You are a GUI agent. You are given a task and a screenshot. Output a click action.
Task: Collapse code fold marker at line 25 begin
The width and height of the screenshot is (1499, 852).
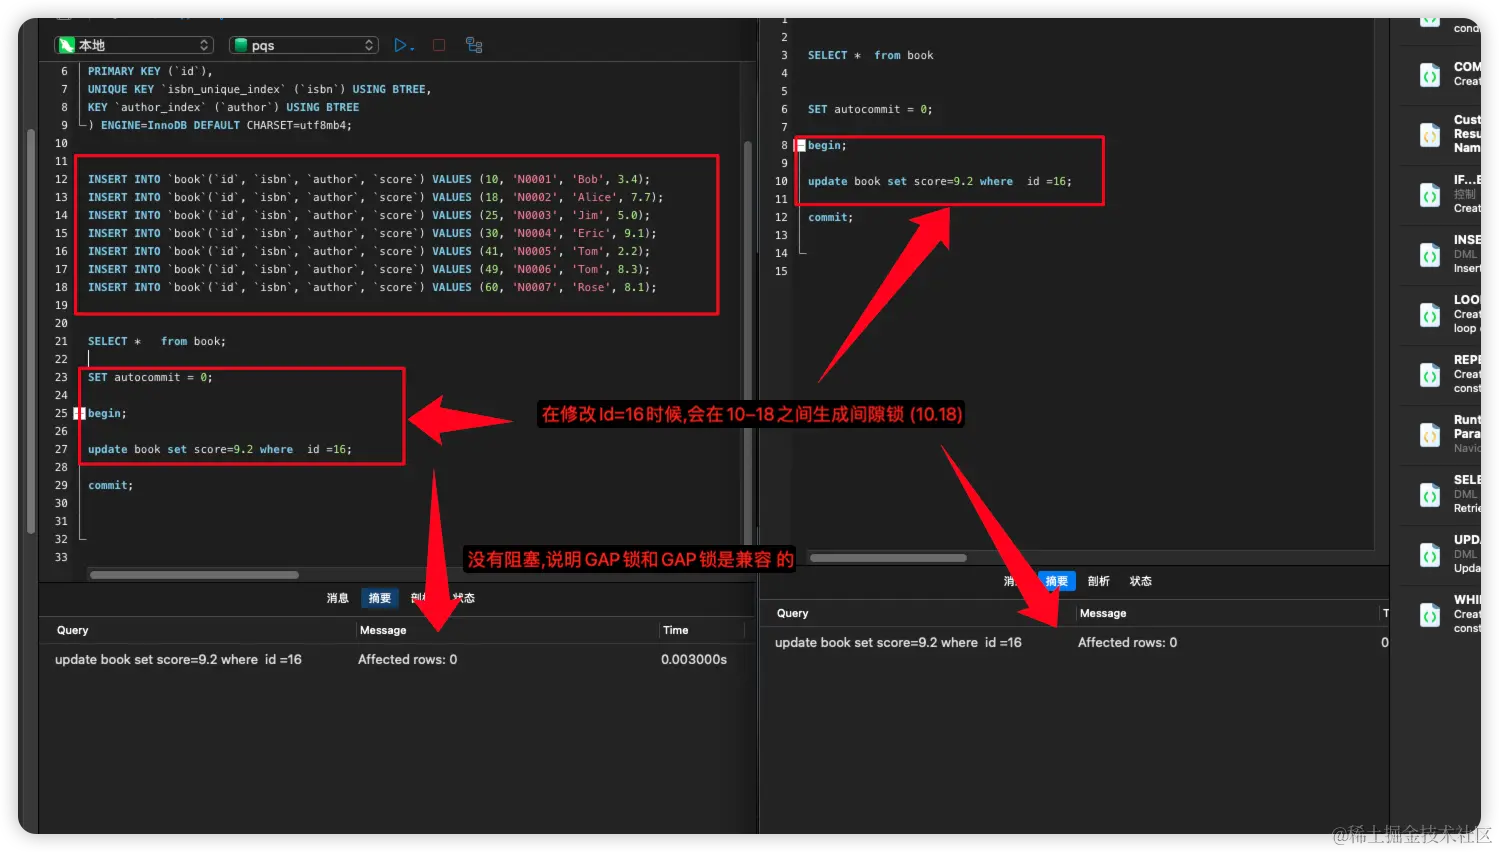(x=79, y=413)
